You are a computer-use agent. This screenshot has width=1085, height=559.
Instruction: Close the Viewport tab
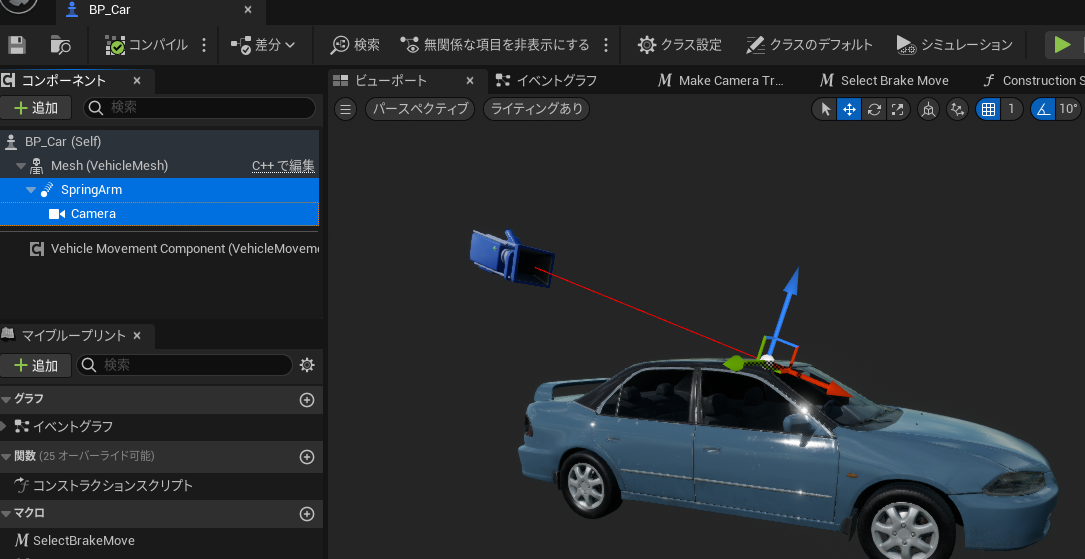pos(471,81)
